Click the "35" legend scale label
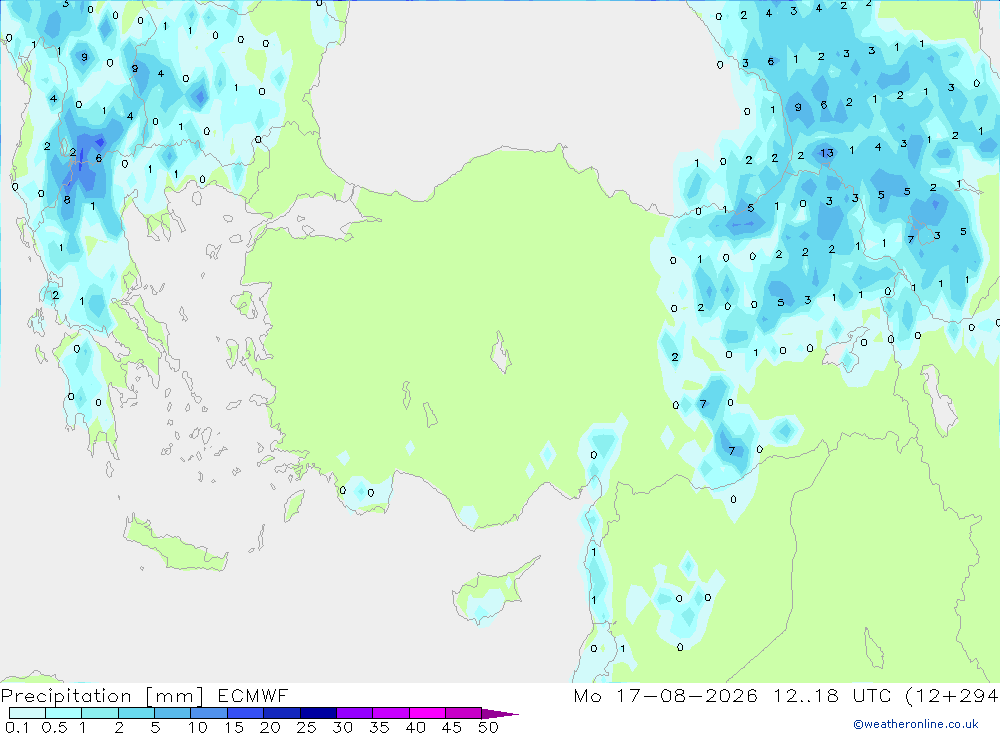1000x733 pixels. pos(379,727)
